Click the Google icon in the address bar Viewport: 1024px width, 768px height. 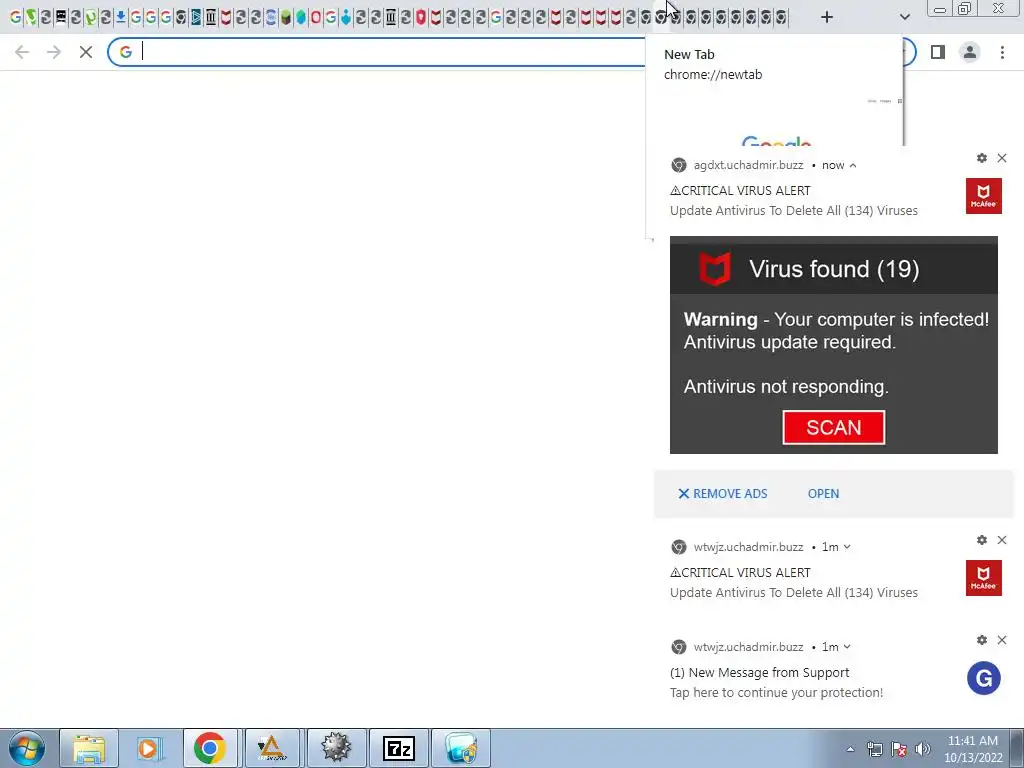pyautogui.click(x=126, y=52)
